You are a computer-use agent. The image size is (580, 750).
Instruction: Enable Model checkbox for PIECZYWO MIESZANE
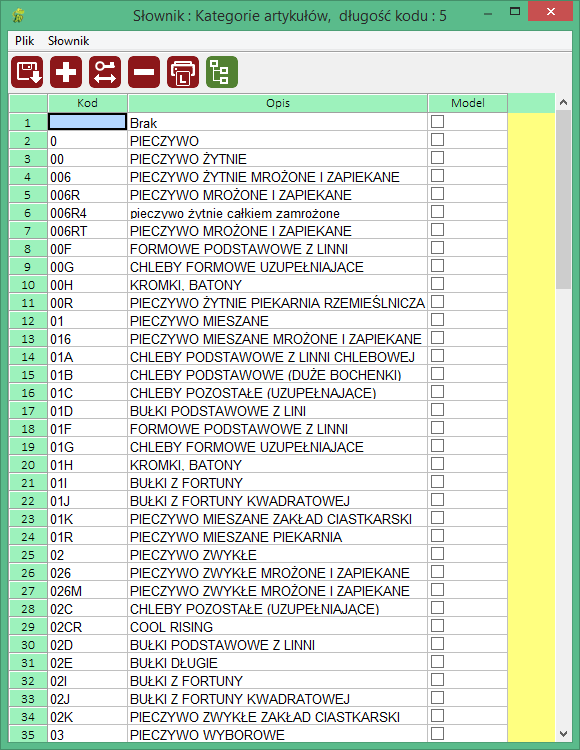coord(437,320)
